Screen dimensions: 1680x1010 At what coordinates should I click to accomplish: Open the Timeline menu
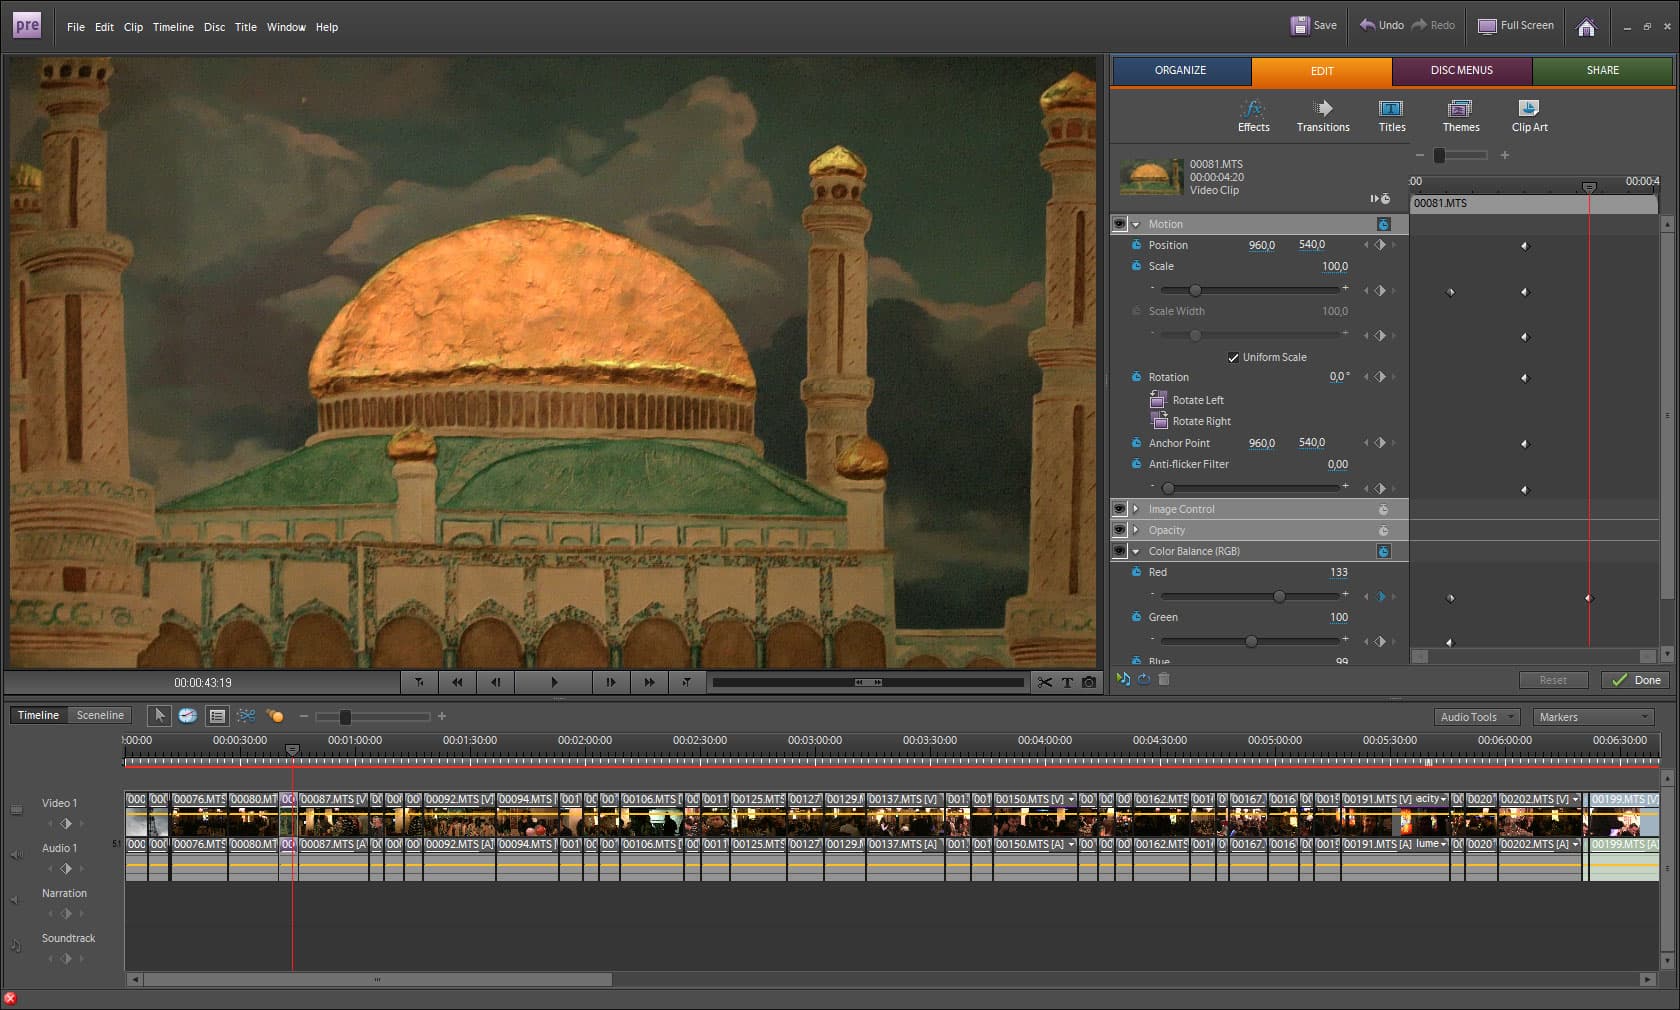(173, 27)
